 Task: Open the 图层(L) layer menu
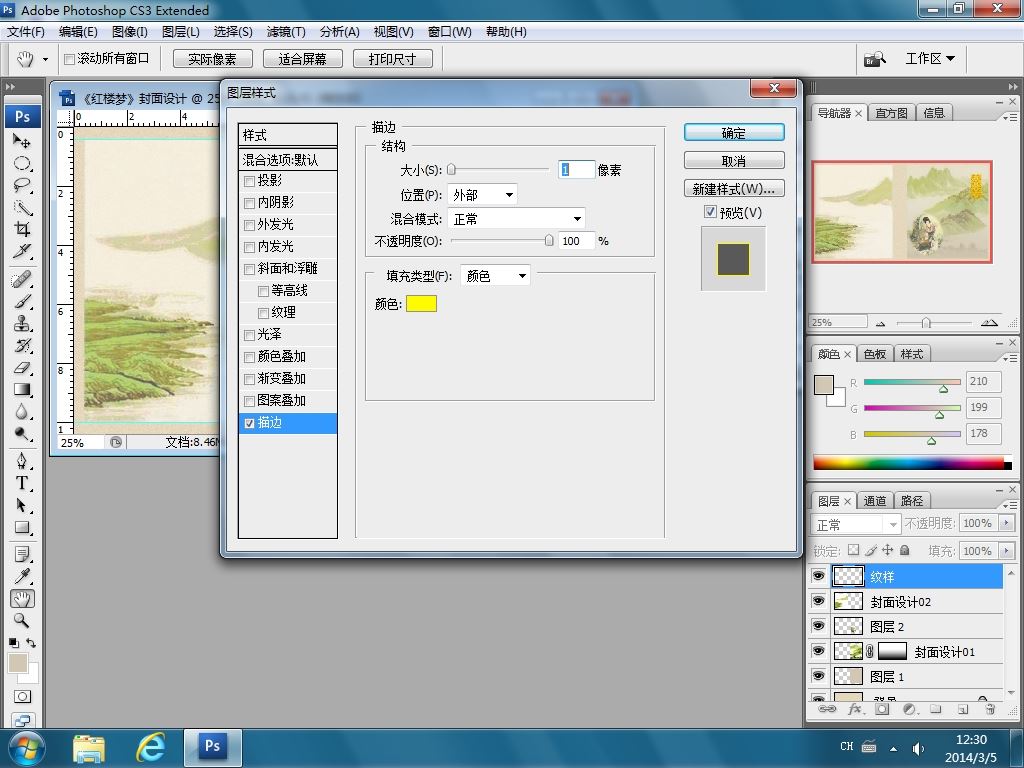tap(181, 31)
